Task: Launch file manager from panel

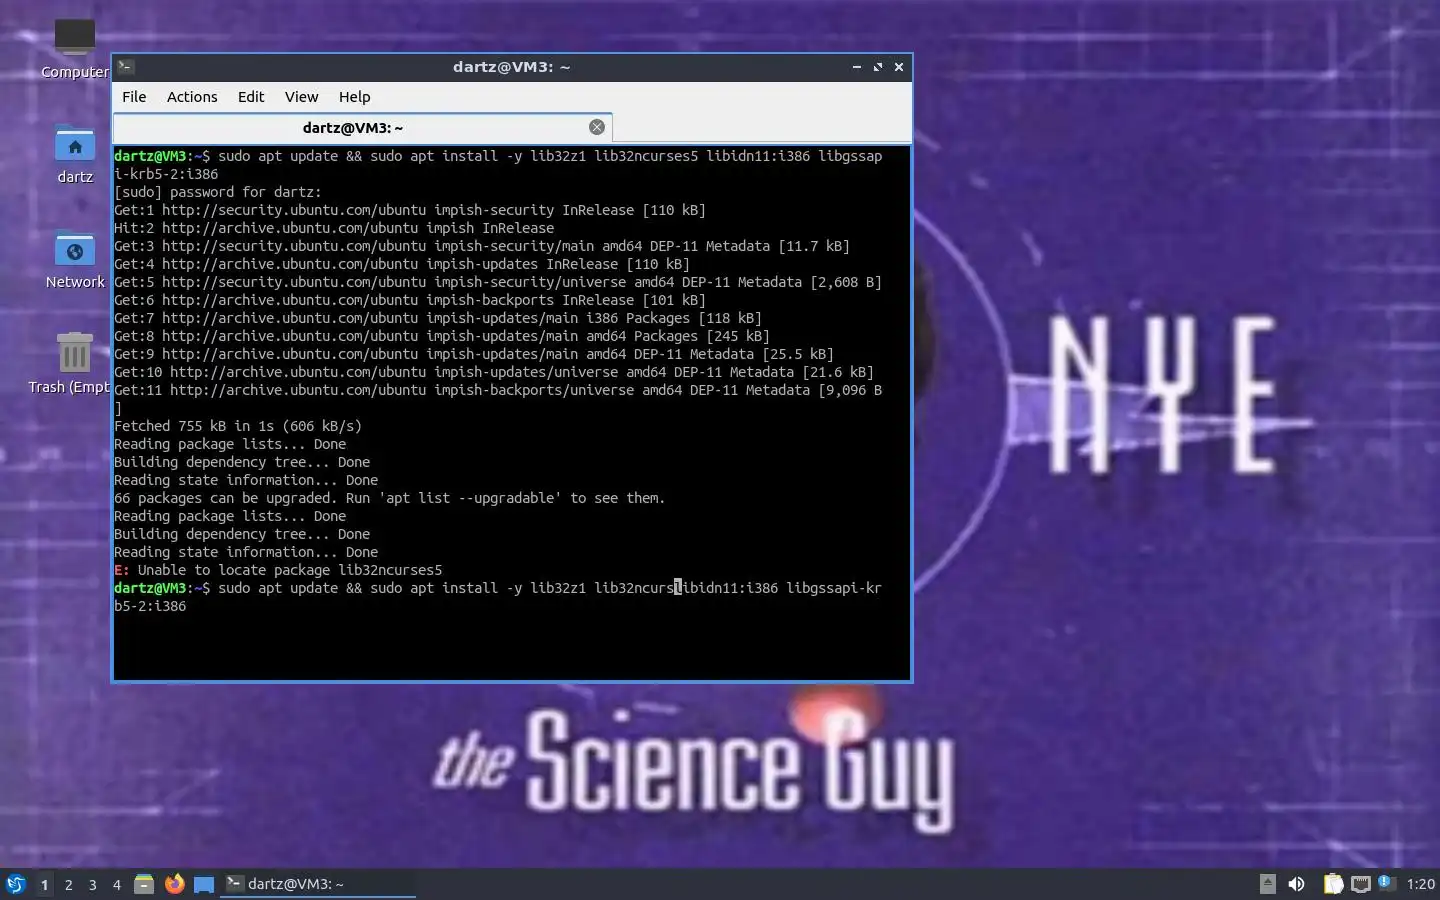Action: [x=144, y=884]
